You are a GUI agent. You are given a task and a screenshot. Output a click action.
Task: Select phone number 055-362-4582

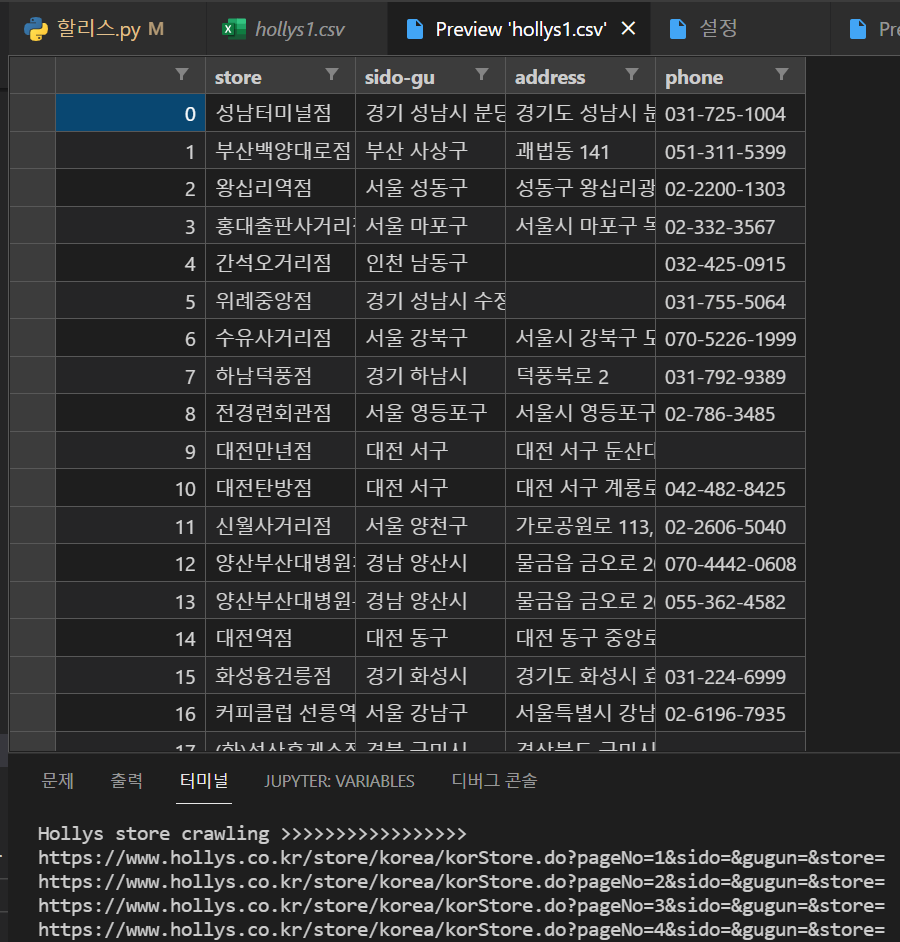point(730,601)
